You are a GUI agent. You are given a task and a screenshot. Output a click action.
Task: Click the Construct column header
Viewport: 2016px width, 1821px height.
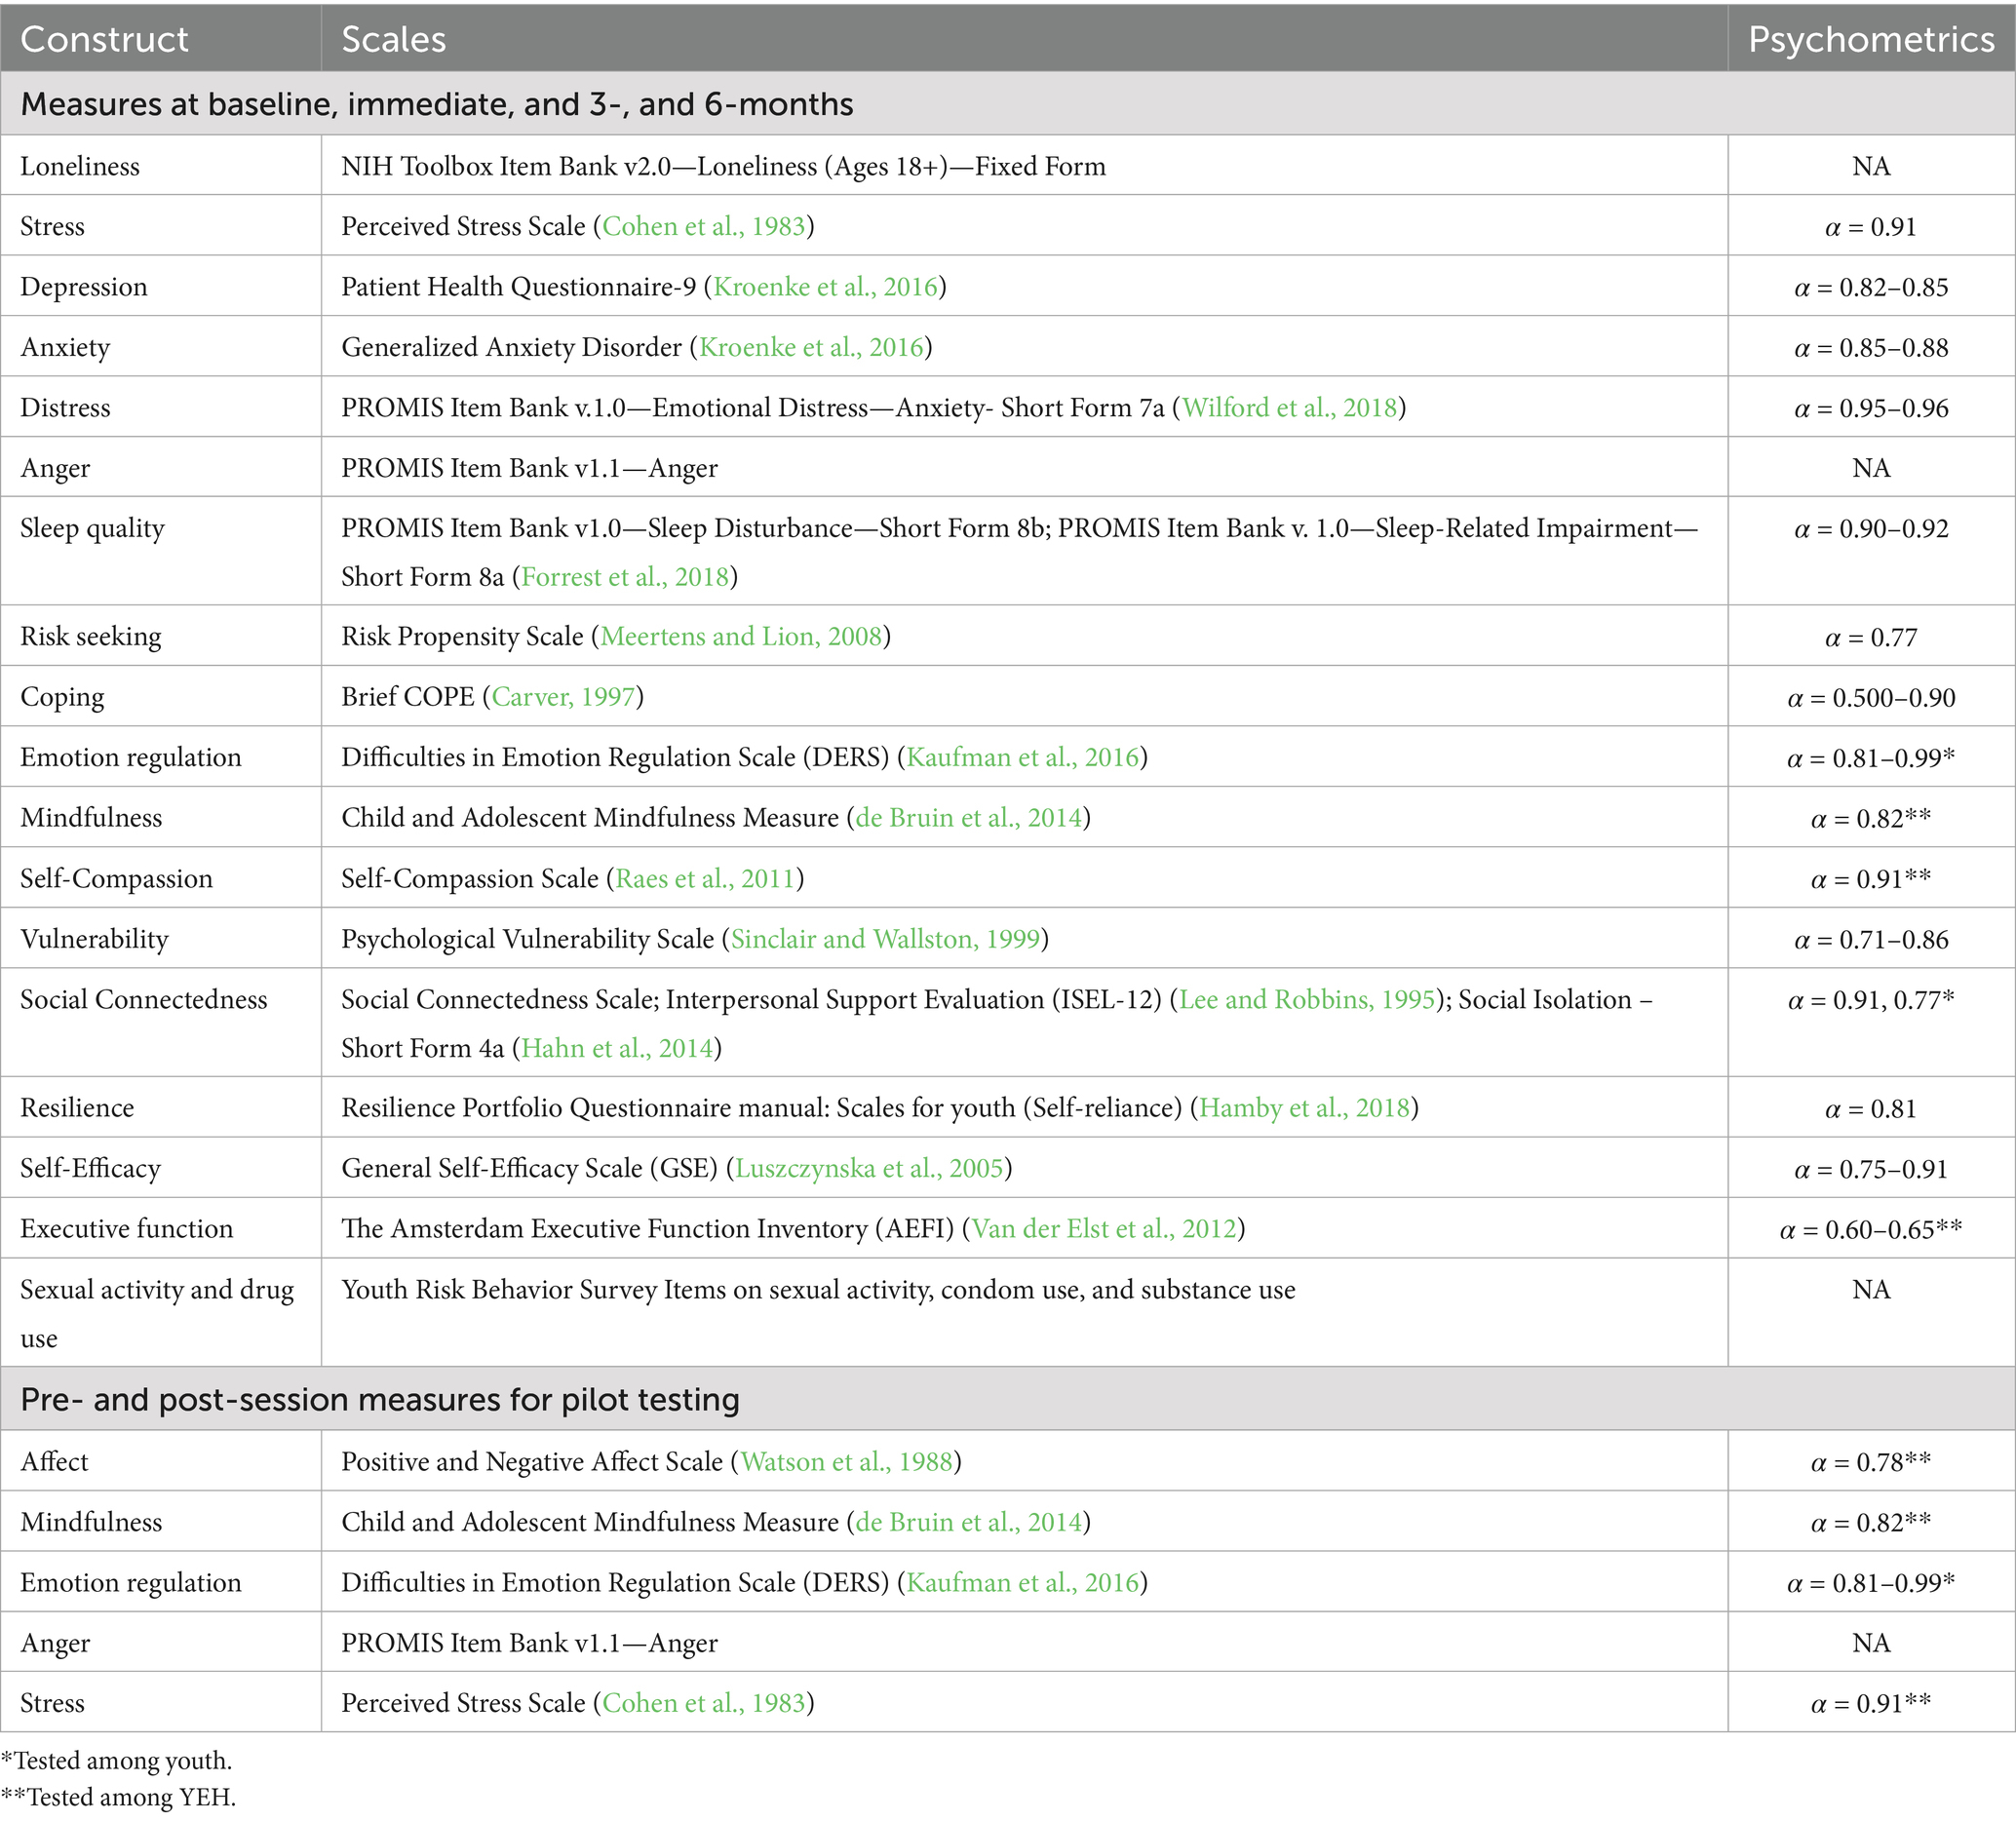(x=104, y=38)
